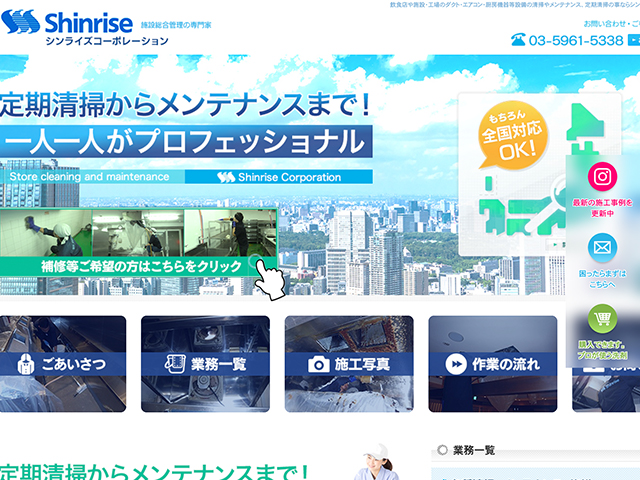Click the camera icon on 施工写真
Image resolution: width=640 pixels, height=480 pixels.
coord(318,364)
